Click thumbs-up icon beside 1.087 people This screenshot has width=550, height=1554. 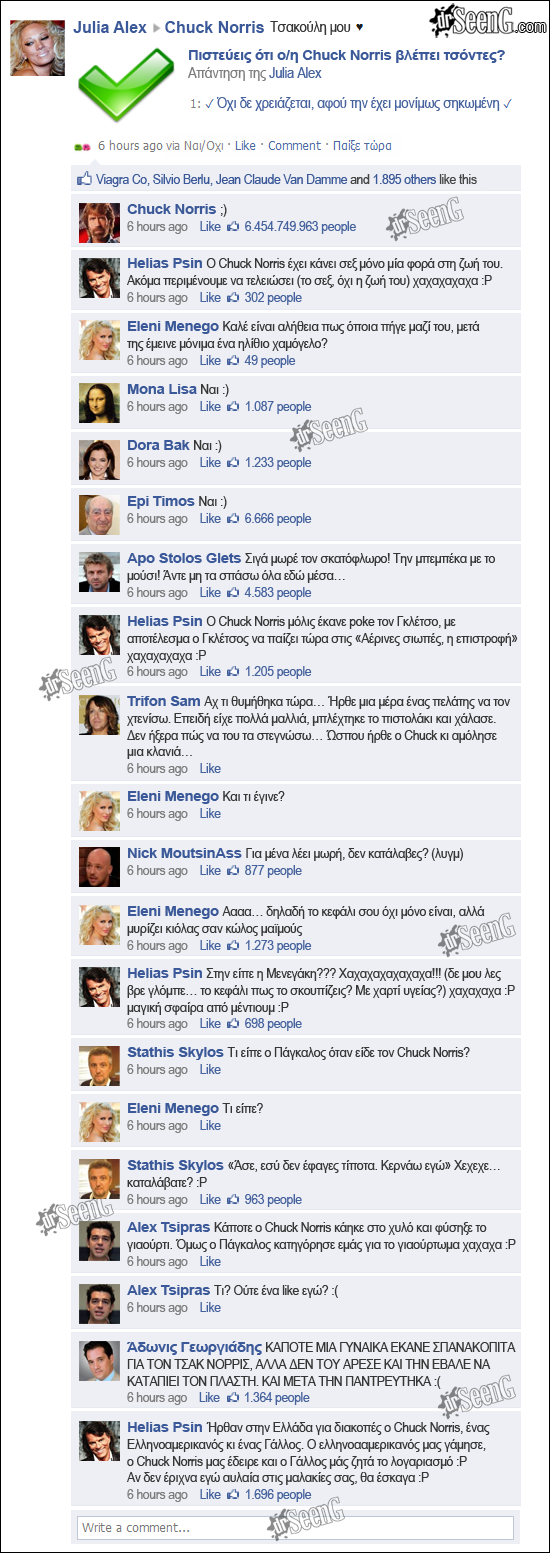pos(233,407)
